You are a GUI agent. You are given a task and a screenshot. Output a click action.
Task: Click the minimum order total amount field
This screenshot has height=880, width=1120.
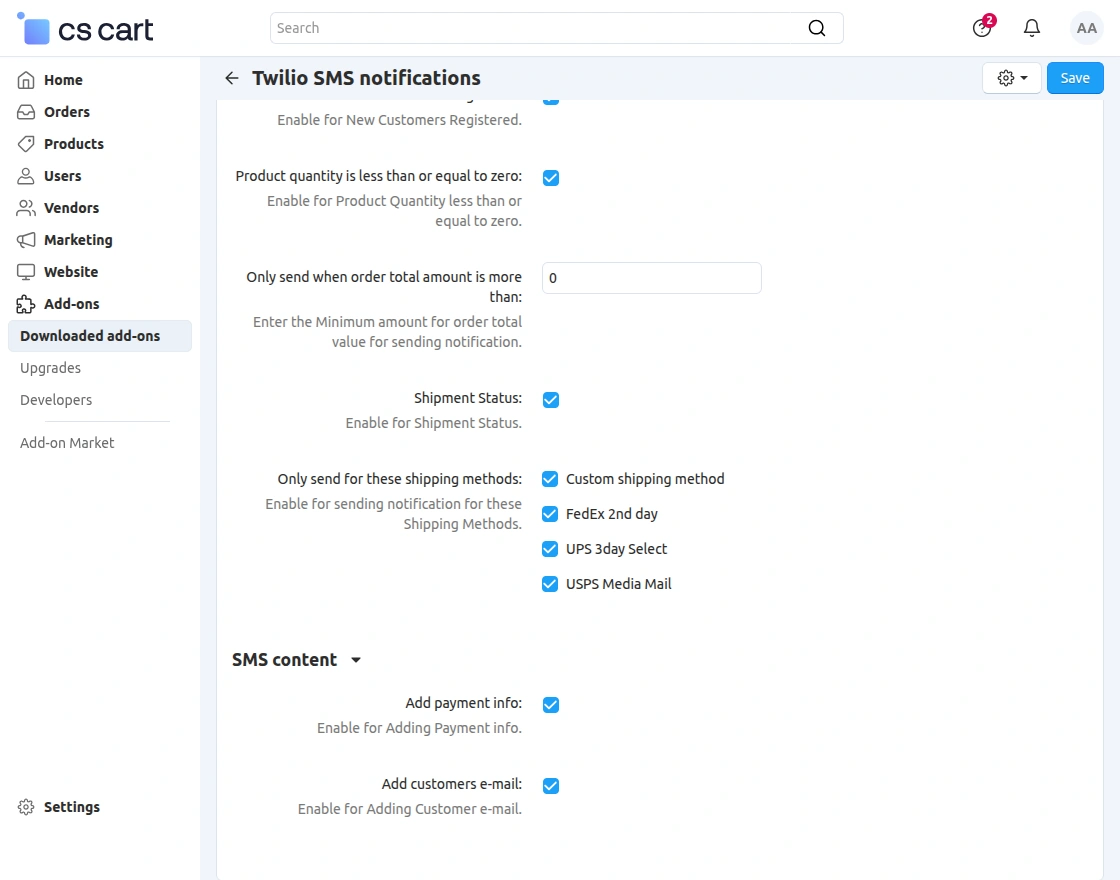coord(651,278)
